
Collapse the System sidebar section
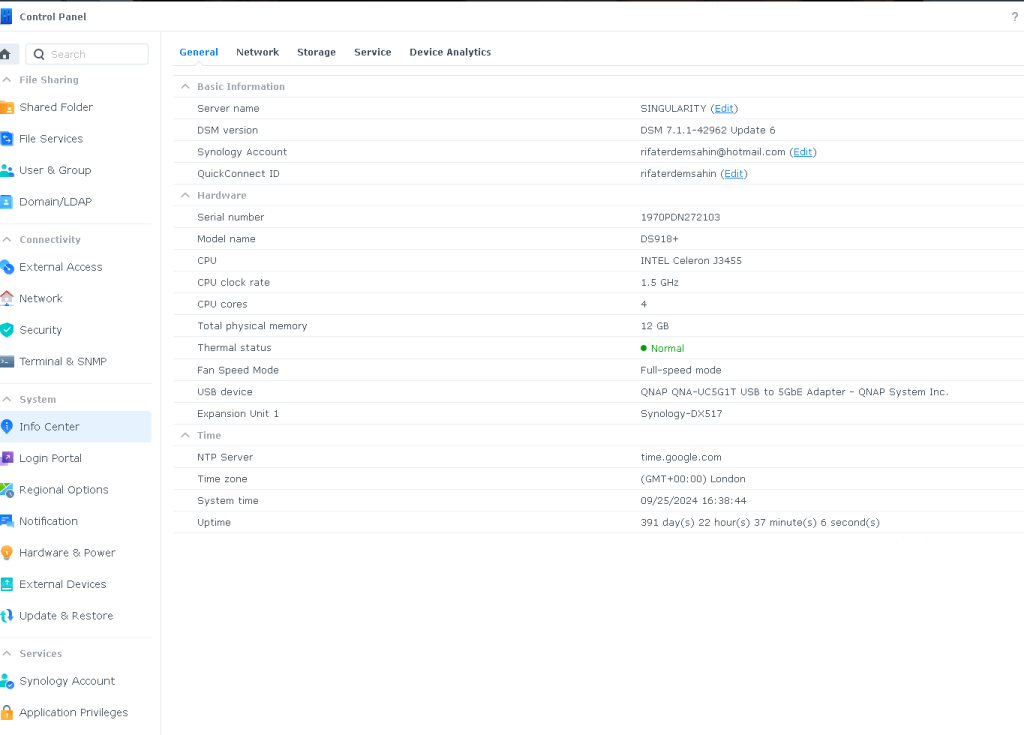[7, 399]
